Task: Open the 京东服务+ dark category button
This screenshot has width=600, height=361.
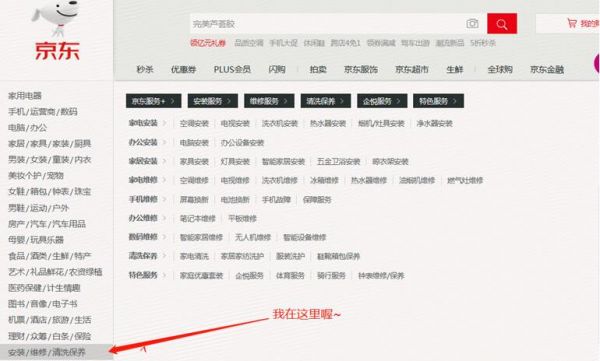Action: pos(153,101)
